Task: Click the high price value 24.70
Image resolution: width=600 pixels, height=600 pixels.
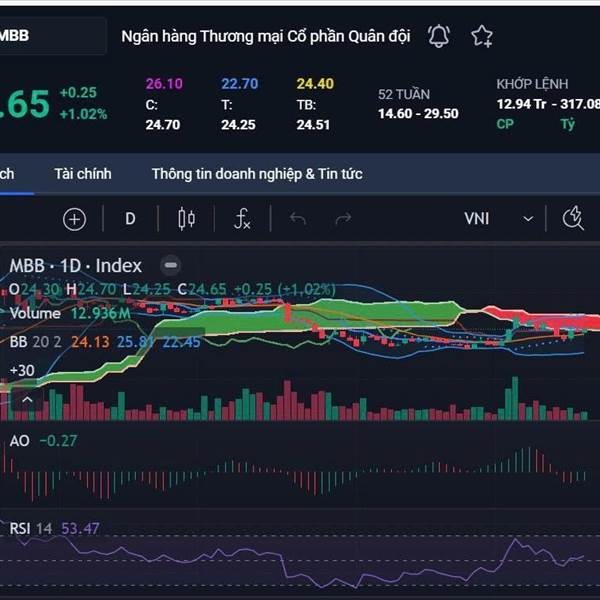Action: coord(163,125)
